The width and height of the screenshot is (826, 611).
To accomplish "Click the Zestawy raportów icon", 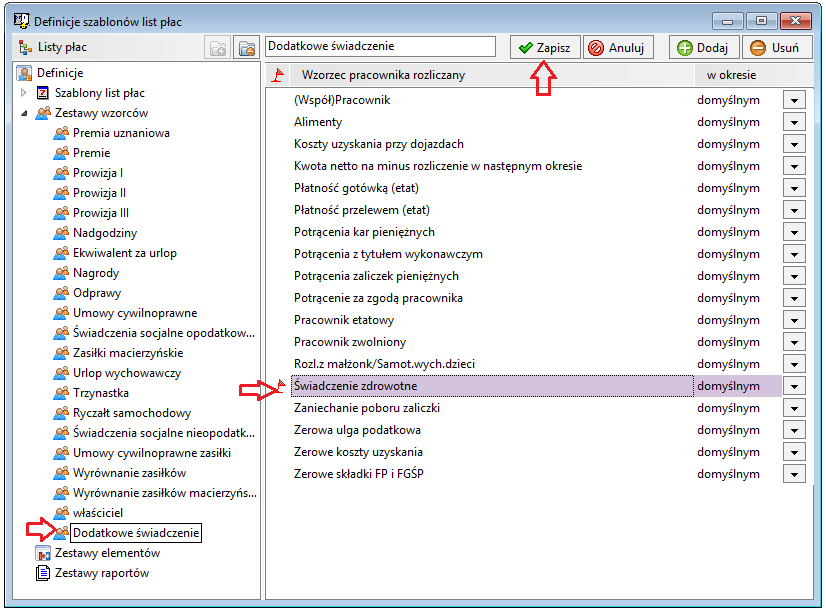I will coord(43,573).
